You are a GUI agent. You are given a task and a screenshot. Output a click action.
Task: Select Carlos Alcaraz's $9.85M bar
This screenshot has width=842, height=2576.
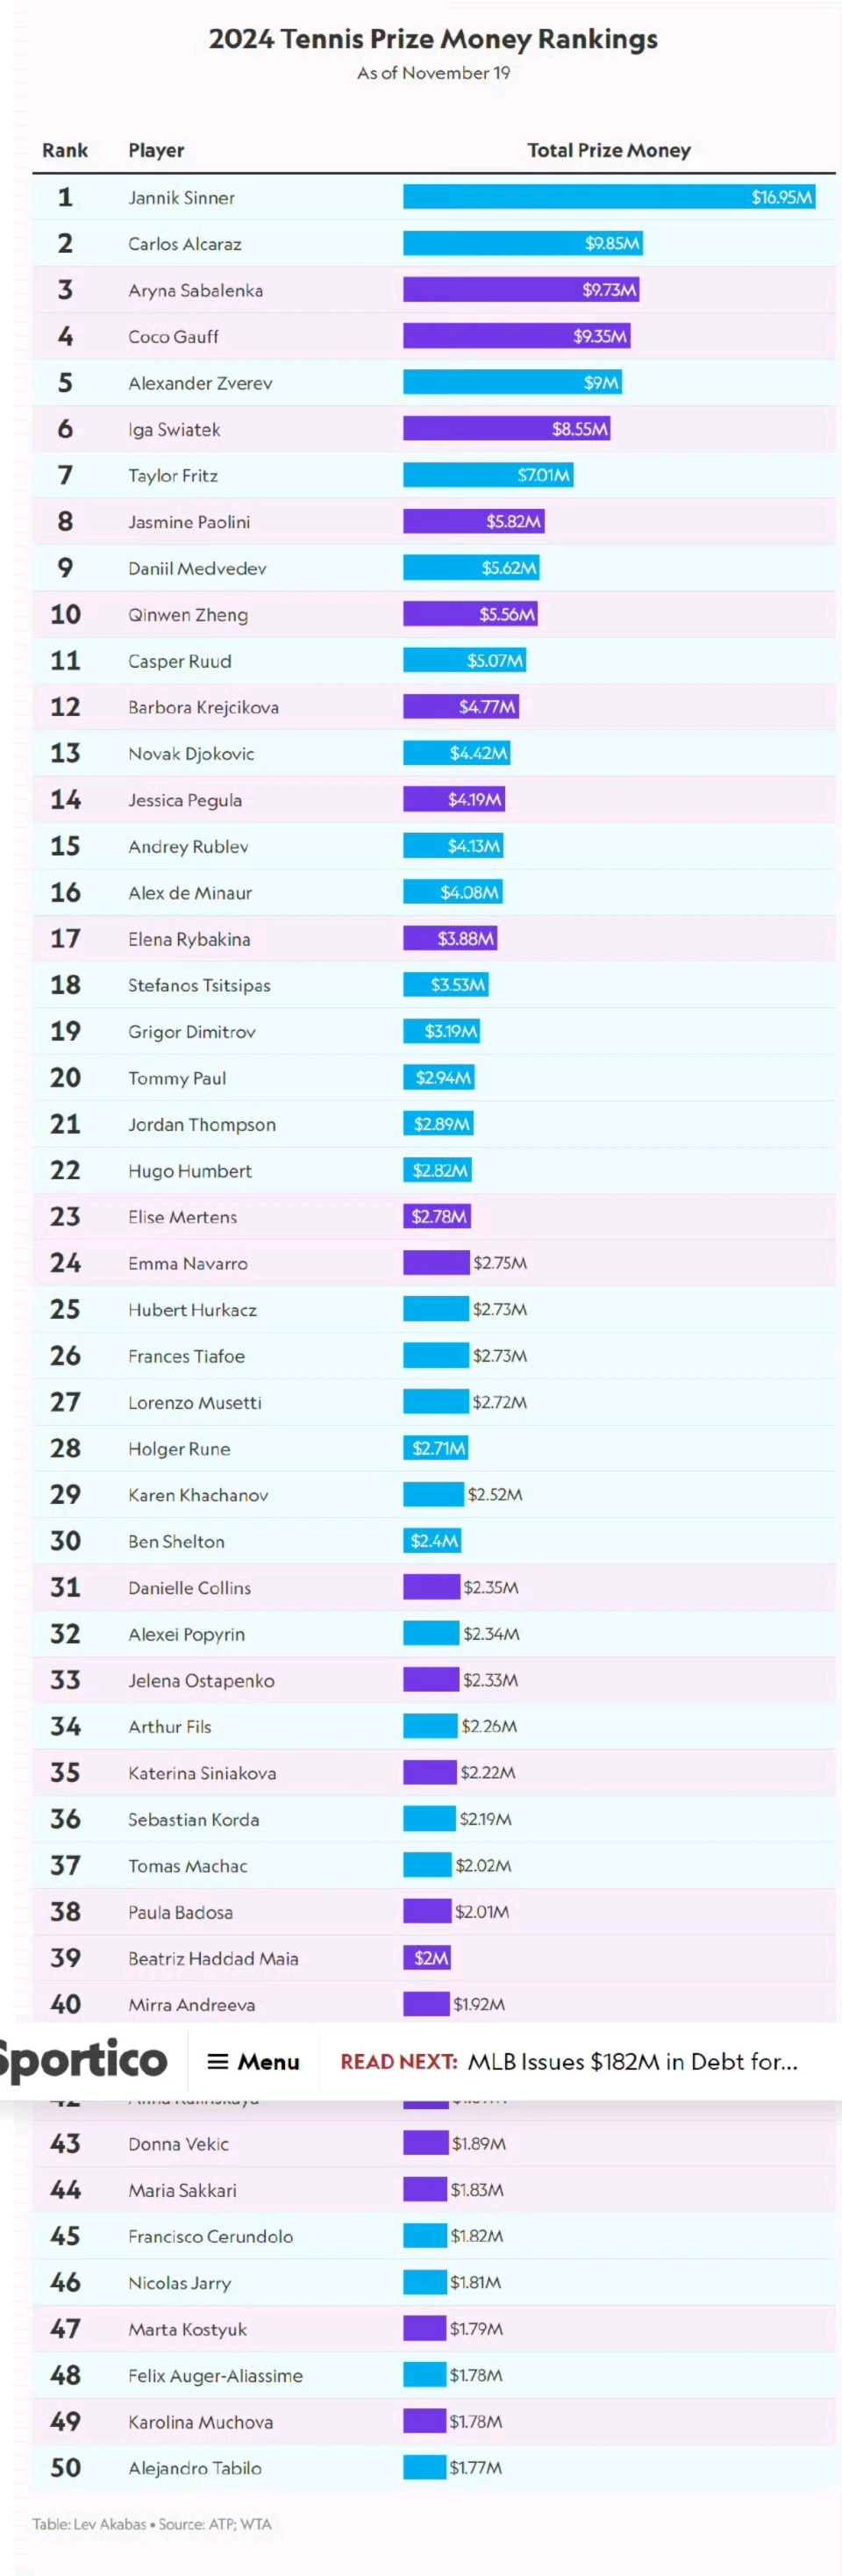point(523,243)
